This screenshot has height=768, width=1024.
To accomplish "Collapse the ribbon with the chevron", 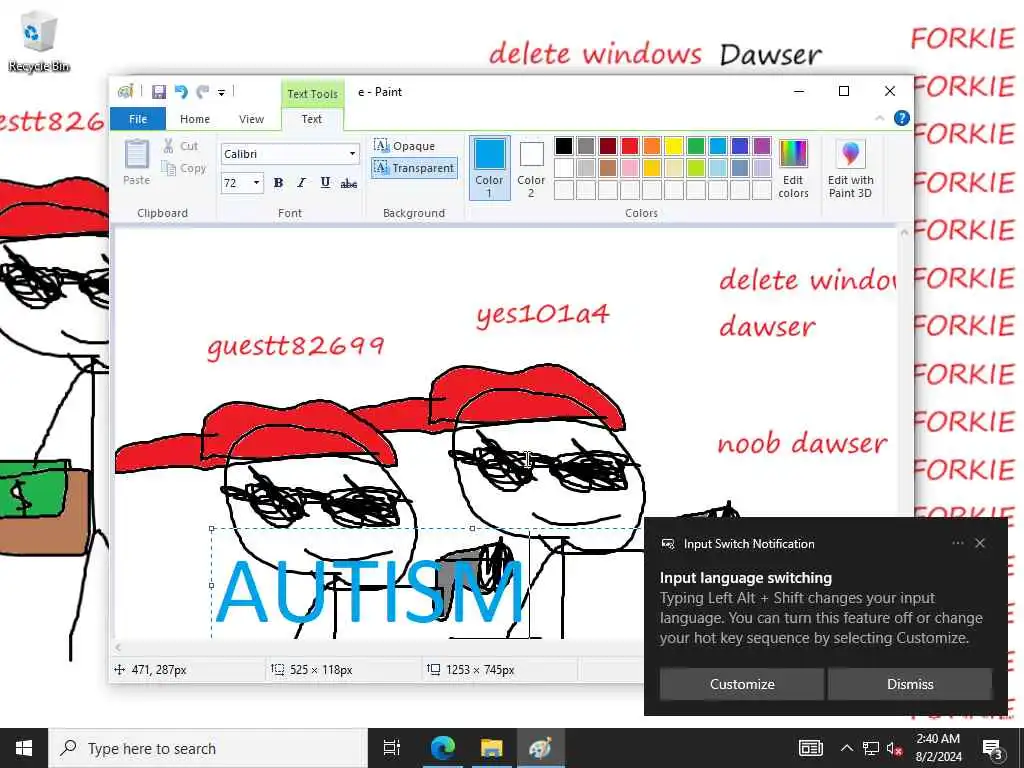I will click(x=880, y=118).
